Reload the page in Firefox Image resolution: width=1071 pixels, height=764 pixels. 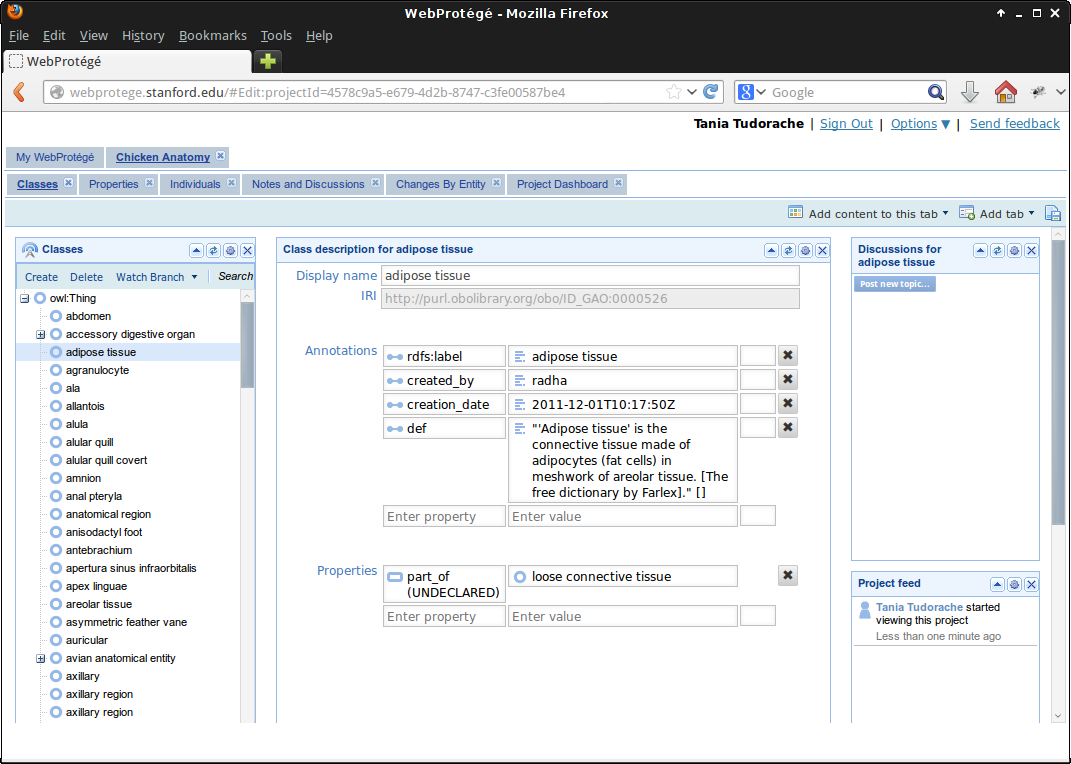point(711,91)
